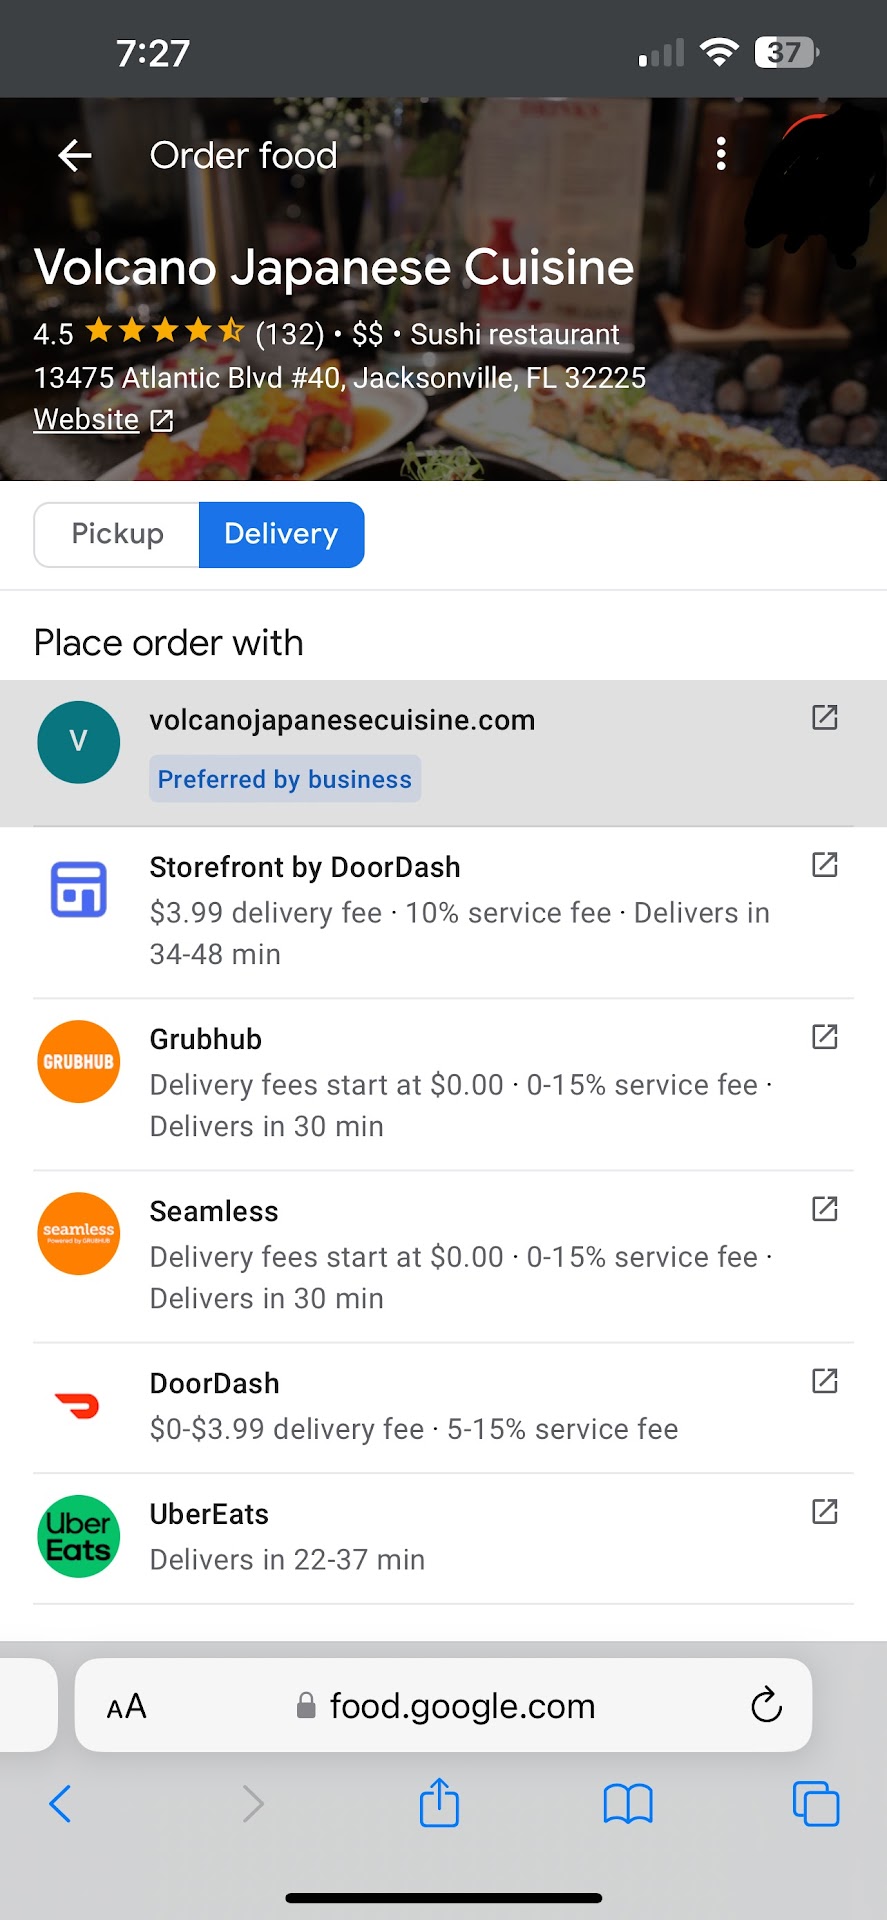Image resolution: width=887 pixels, height=1920 pixels.
Task: Open Safari share sheet
Action: (439, 1804)
